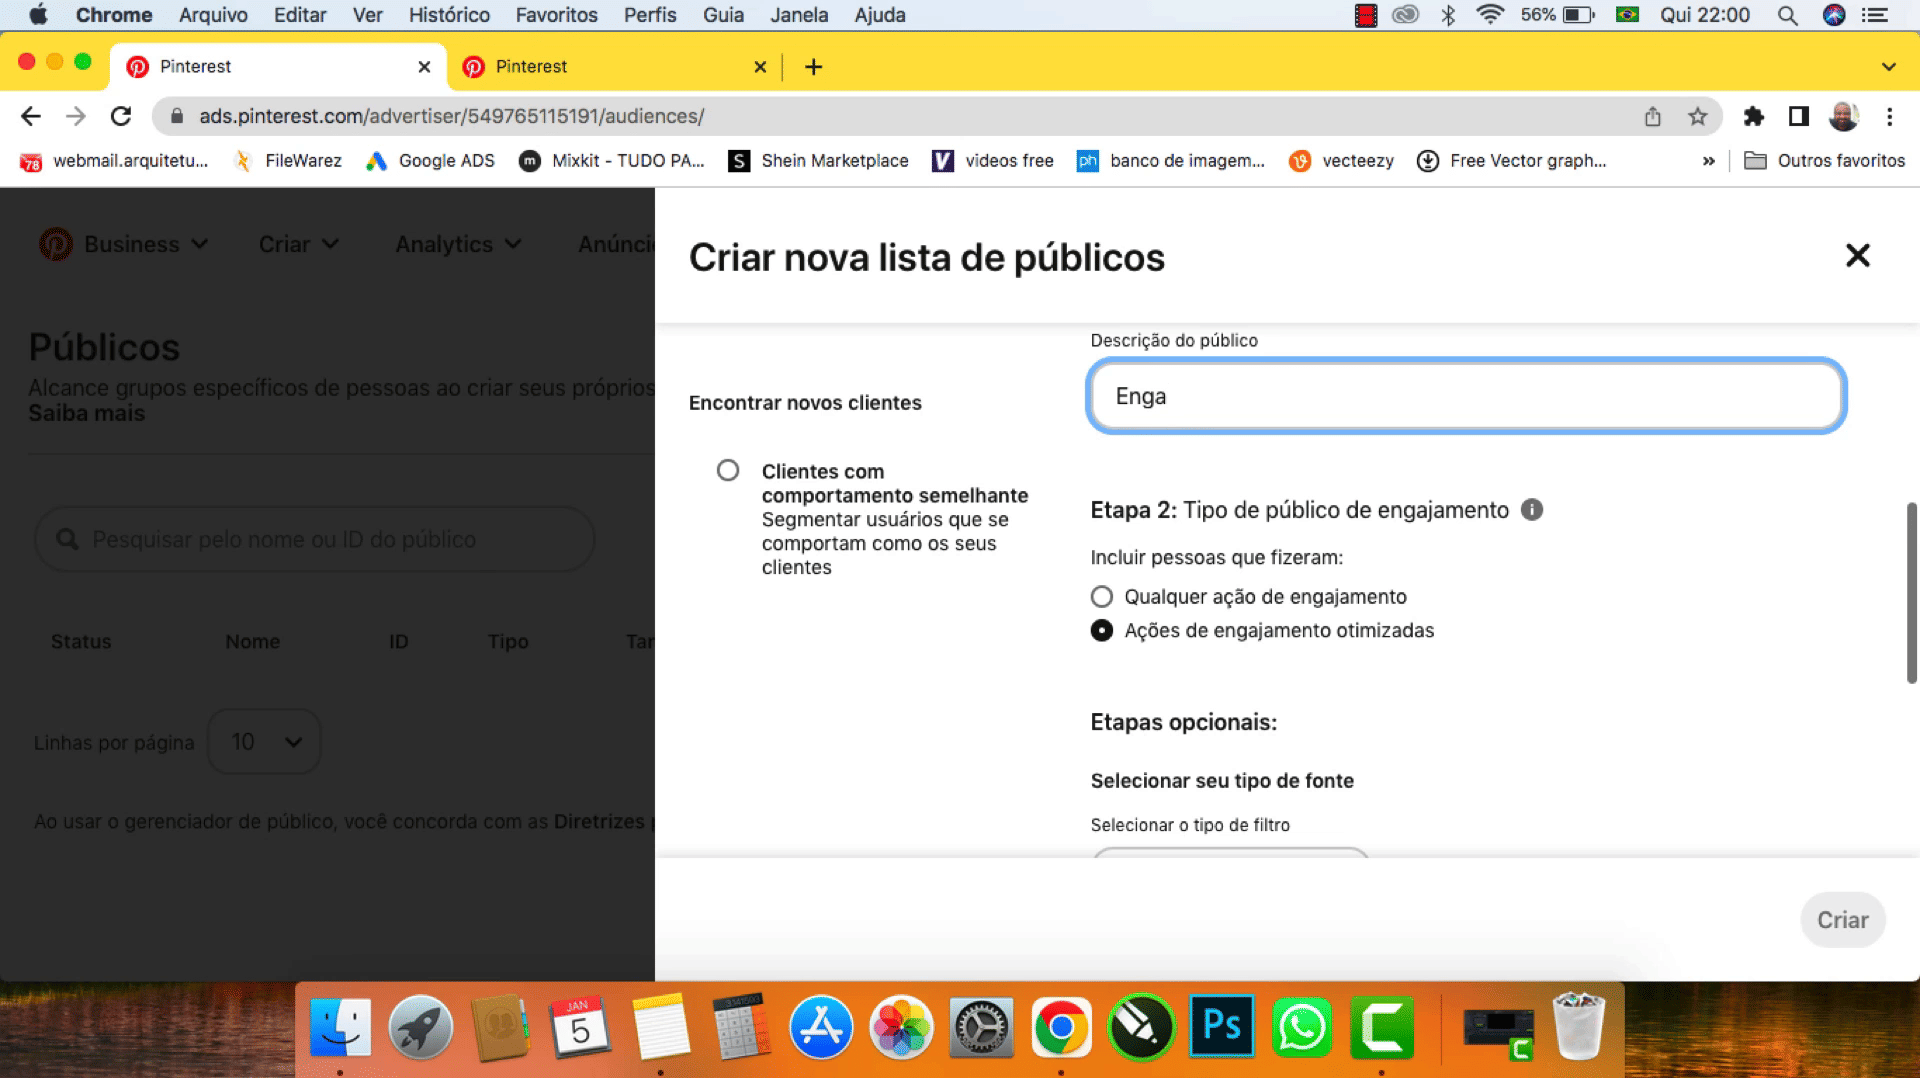This screenshot has height=1078, width=1920.
Task: Click the bookmark star icon in address bar
Action: (1697, 117)
